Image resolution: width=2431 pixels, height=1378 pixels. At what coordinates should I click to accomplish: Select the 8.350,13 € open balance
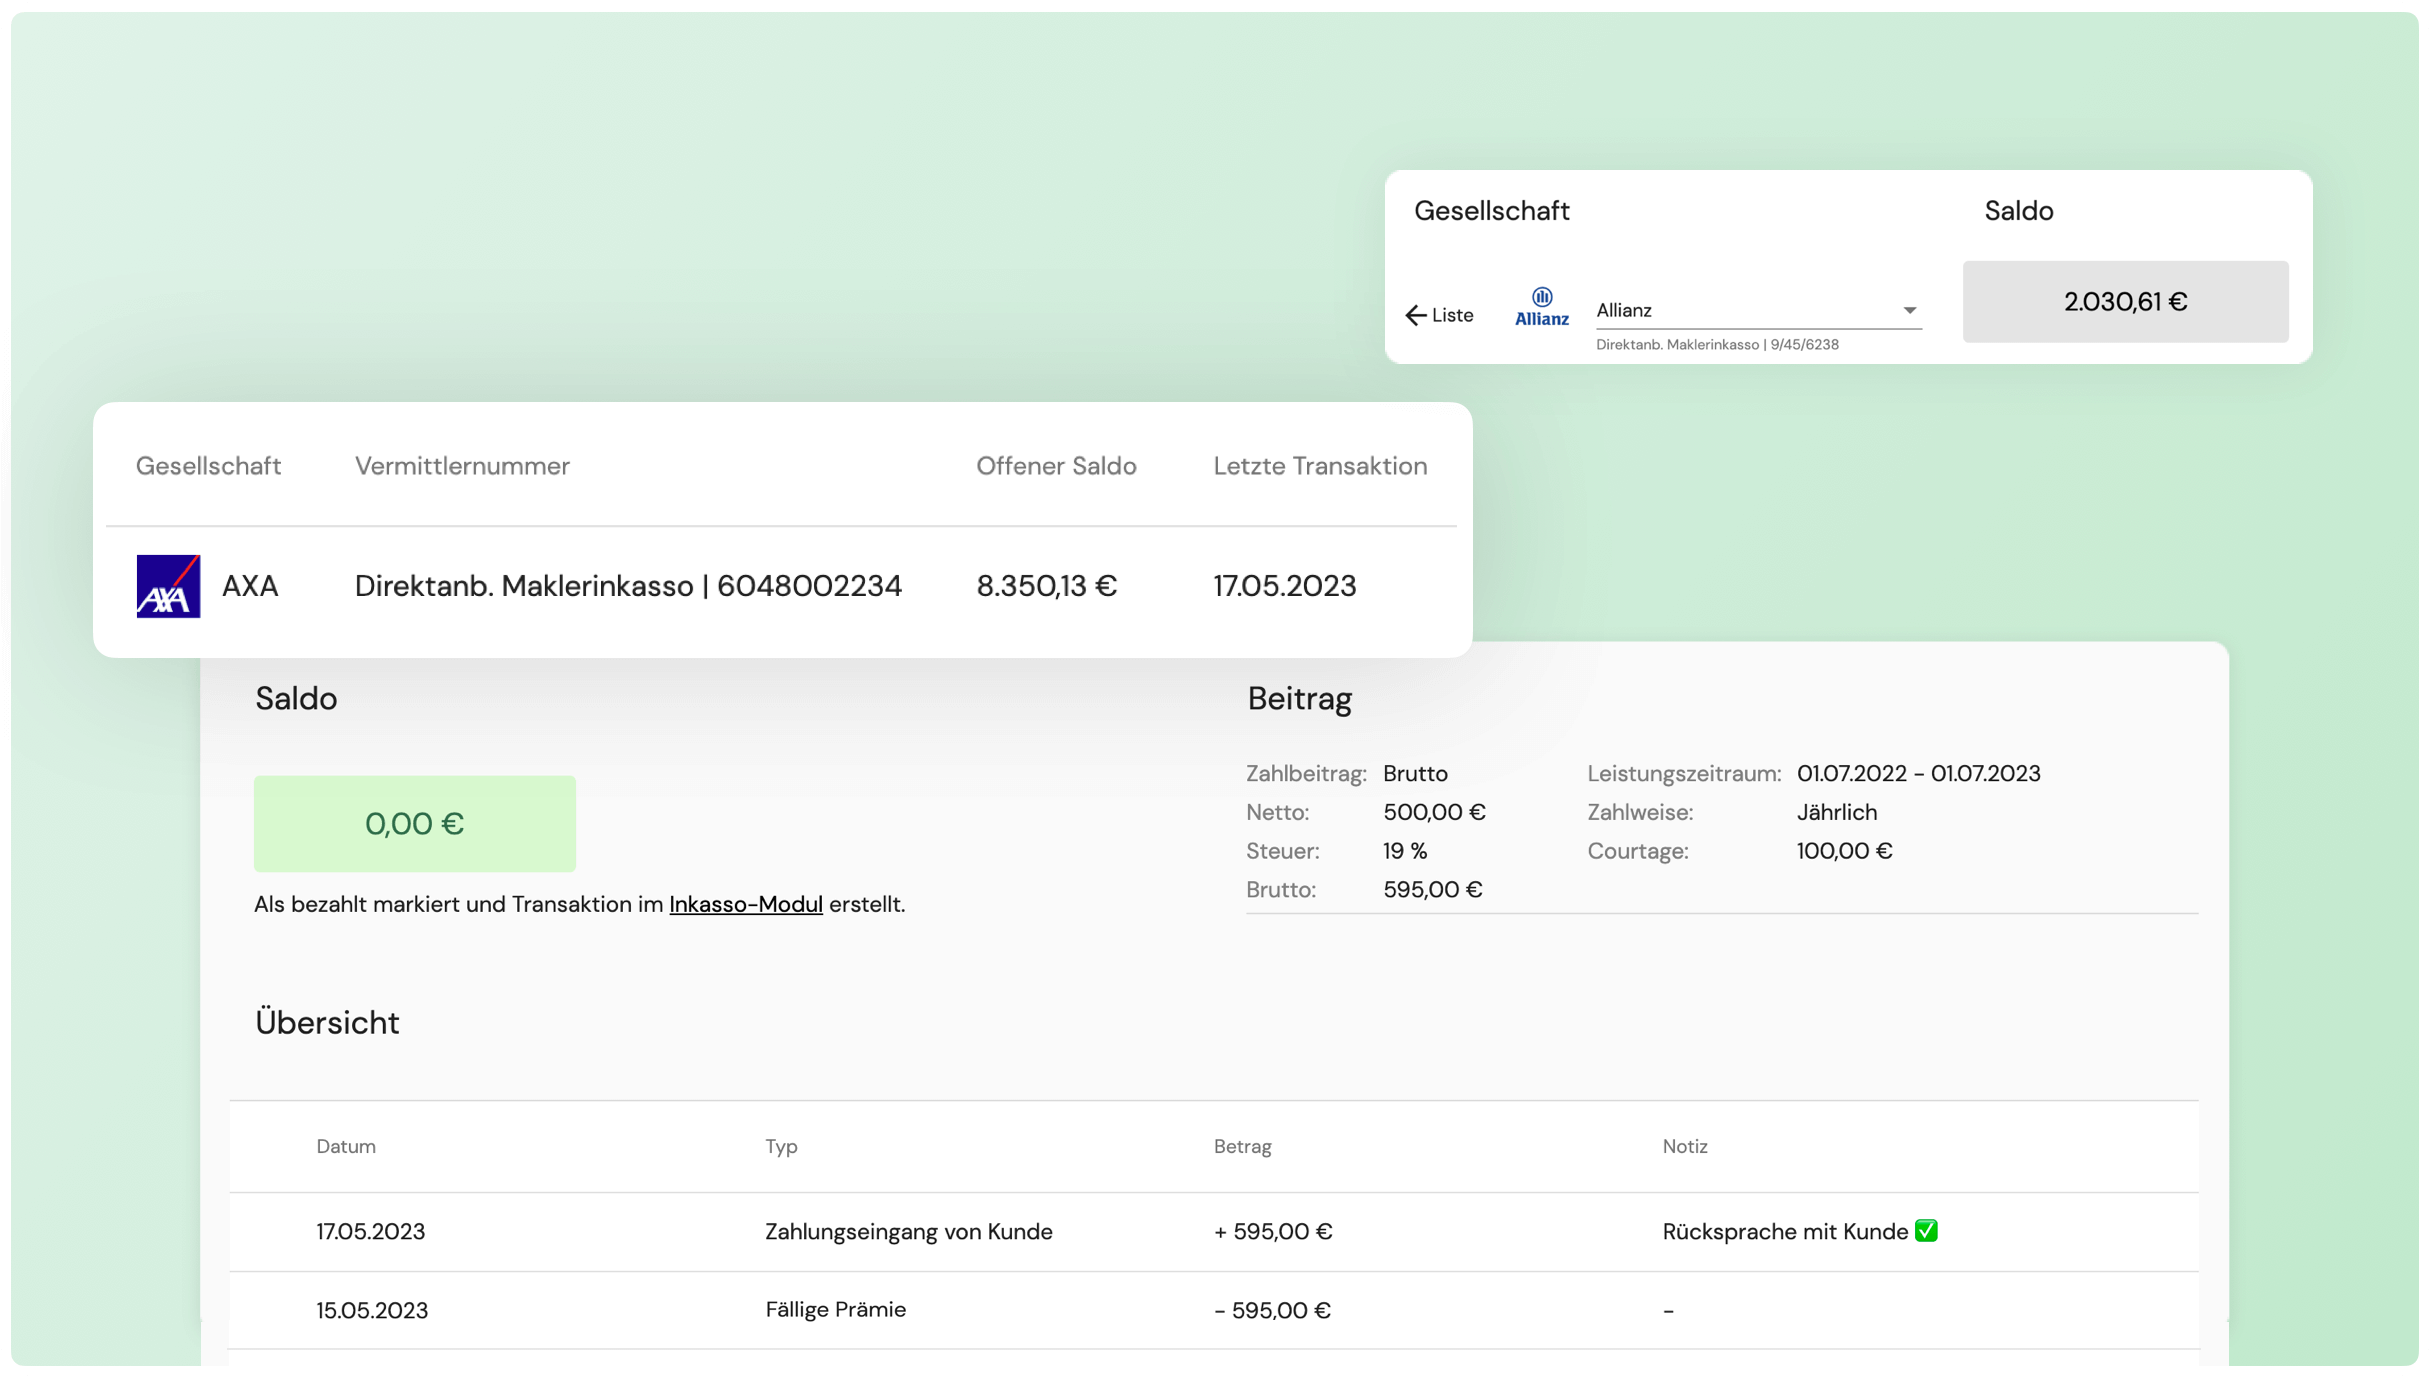(x=1046, y=586)
